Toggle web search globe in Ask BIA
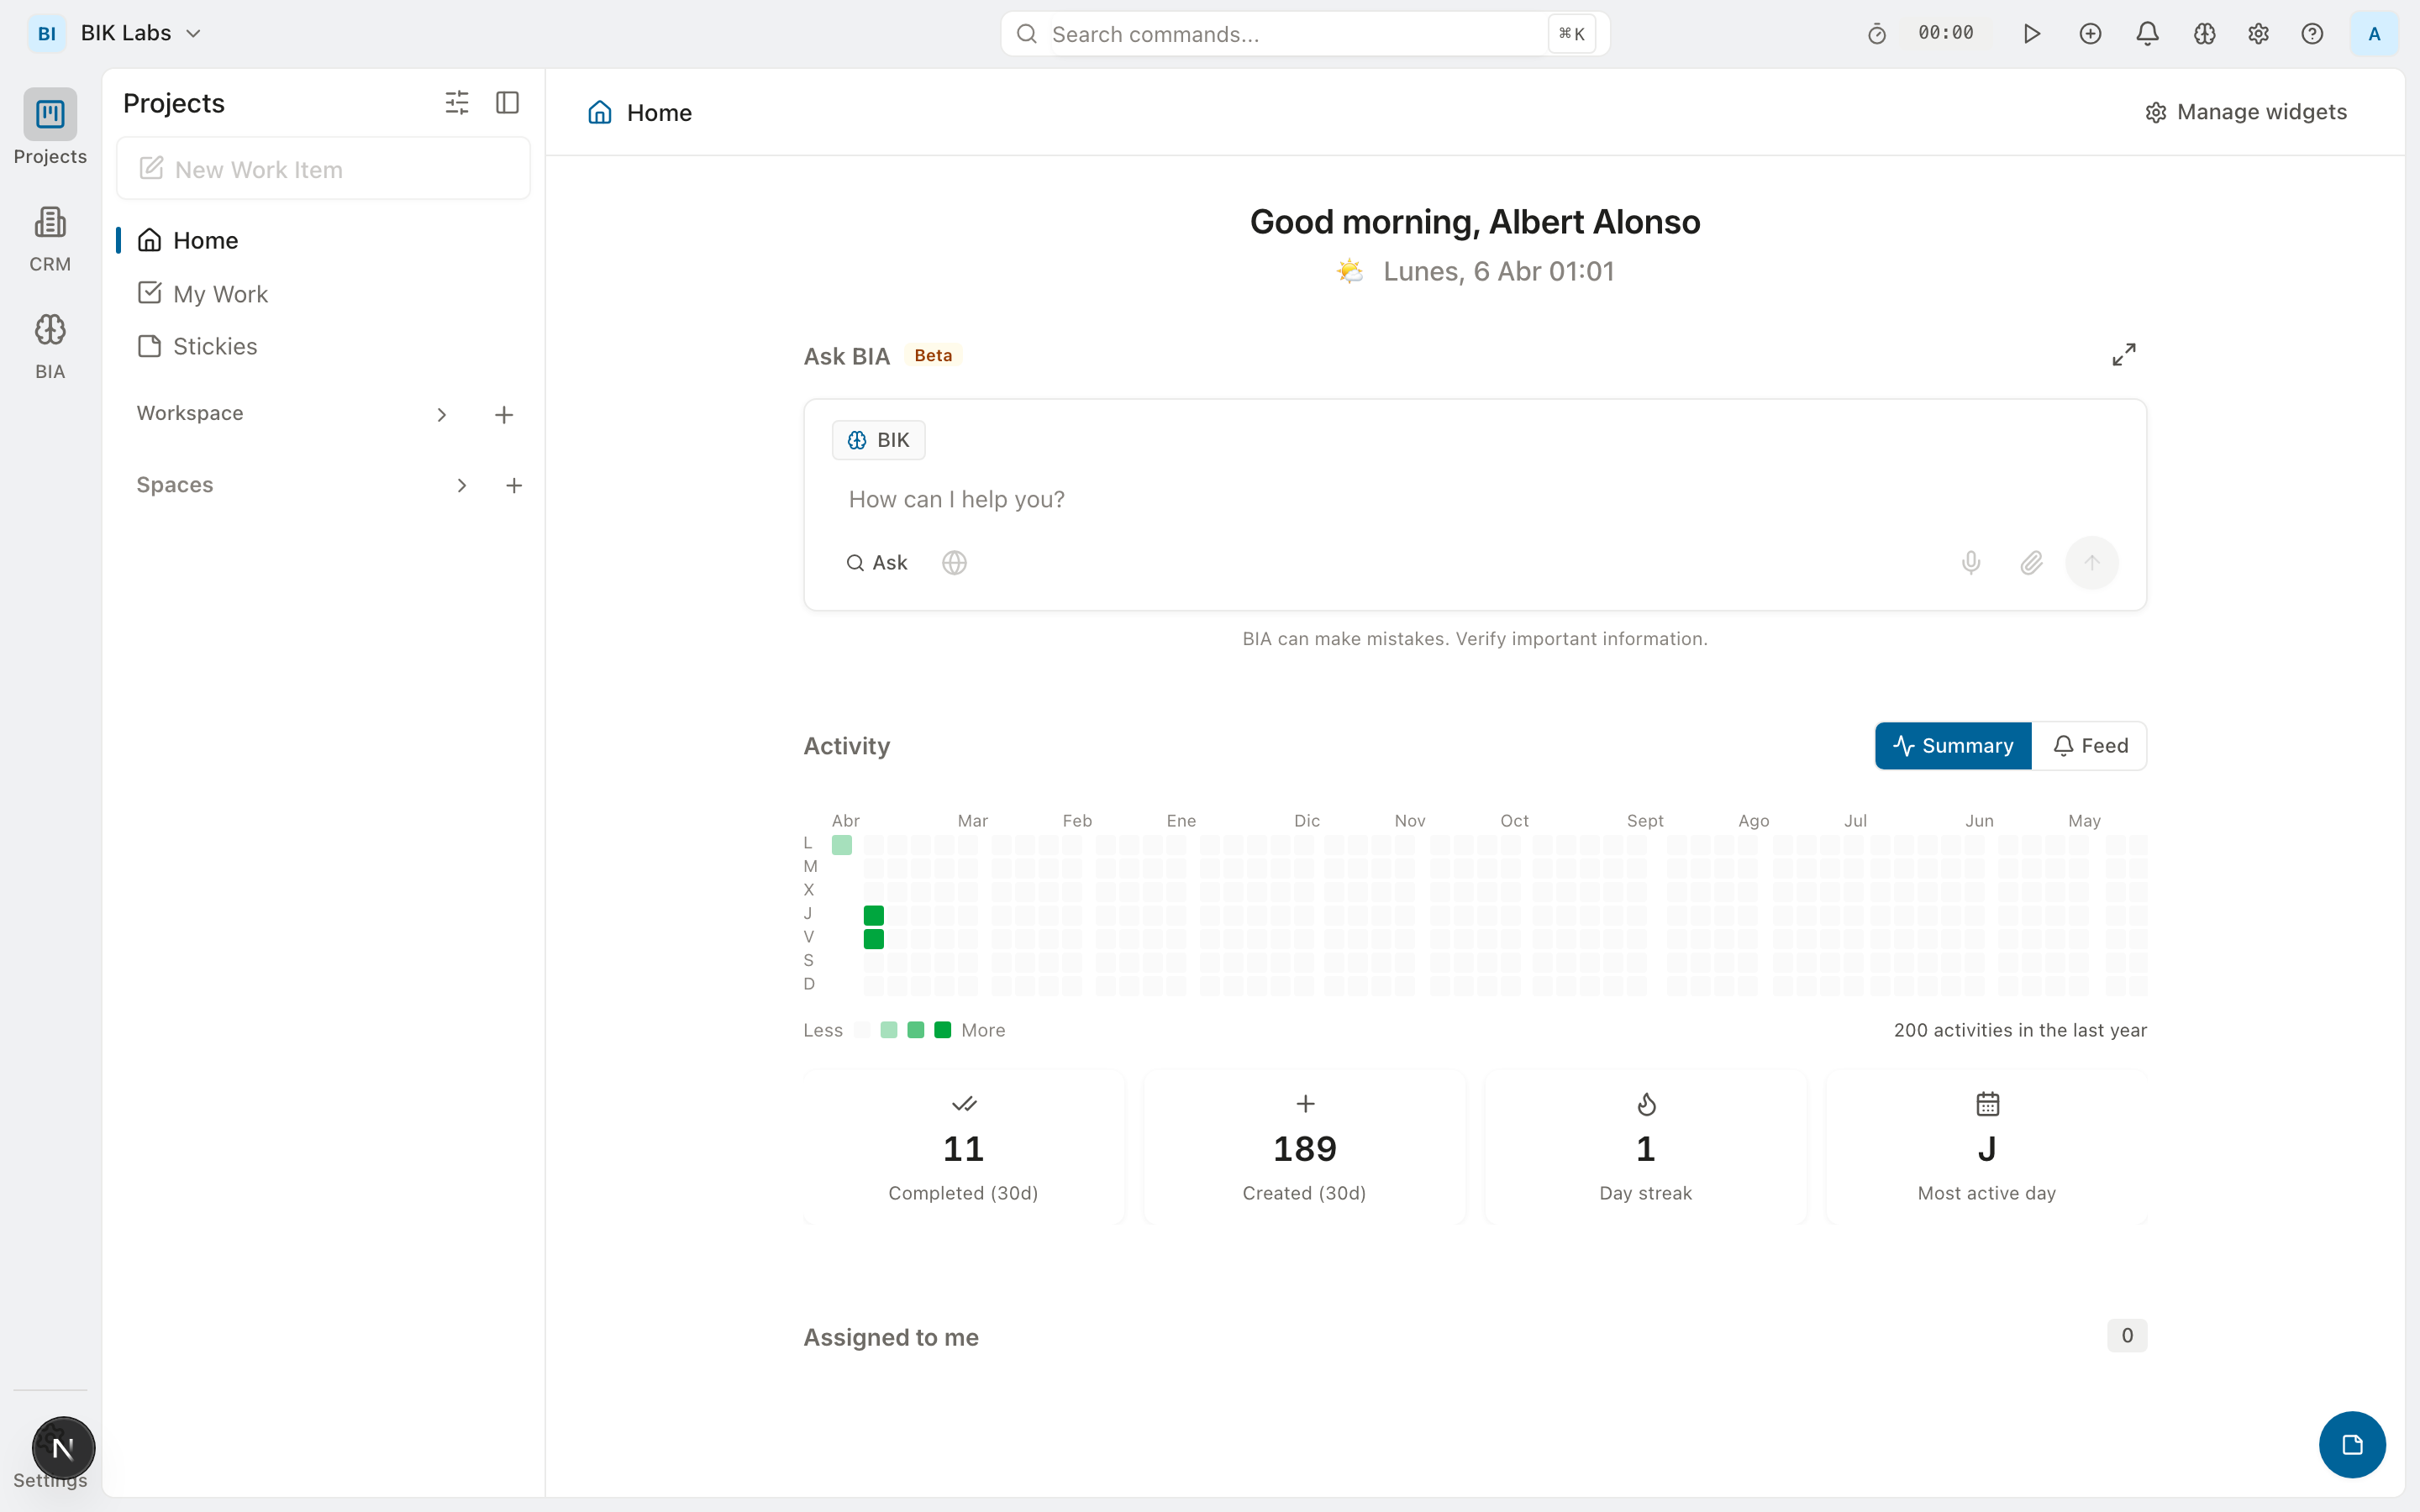Screen dimensions: 2420x1512 [954, 563]
